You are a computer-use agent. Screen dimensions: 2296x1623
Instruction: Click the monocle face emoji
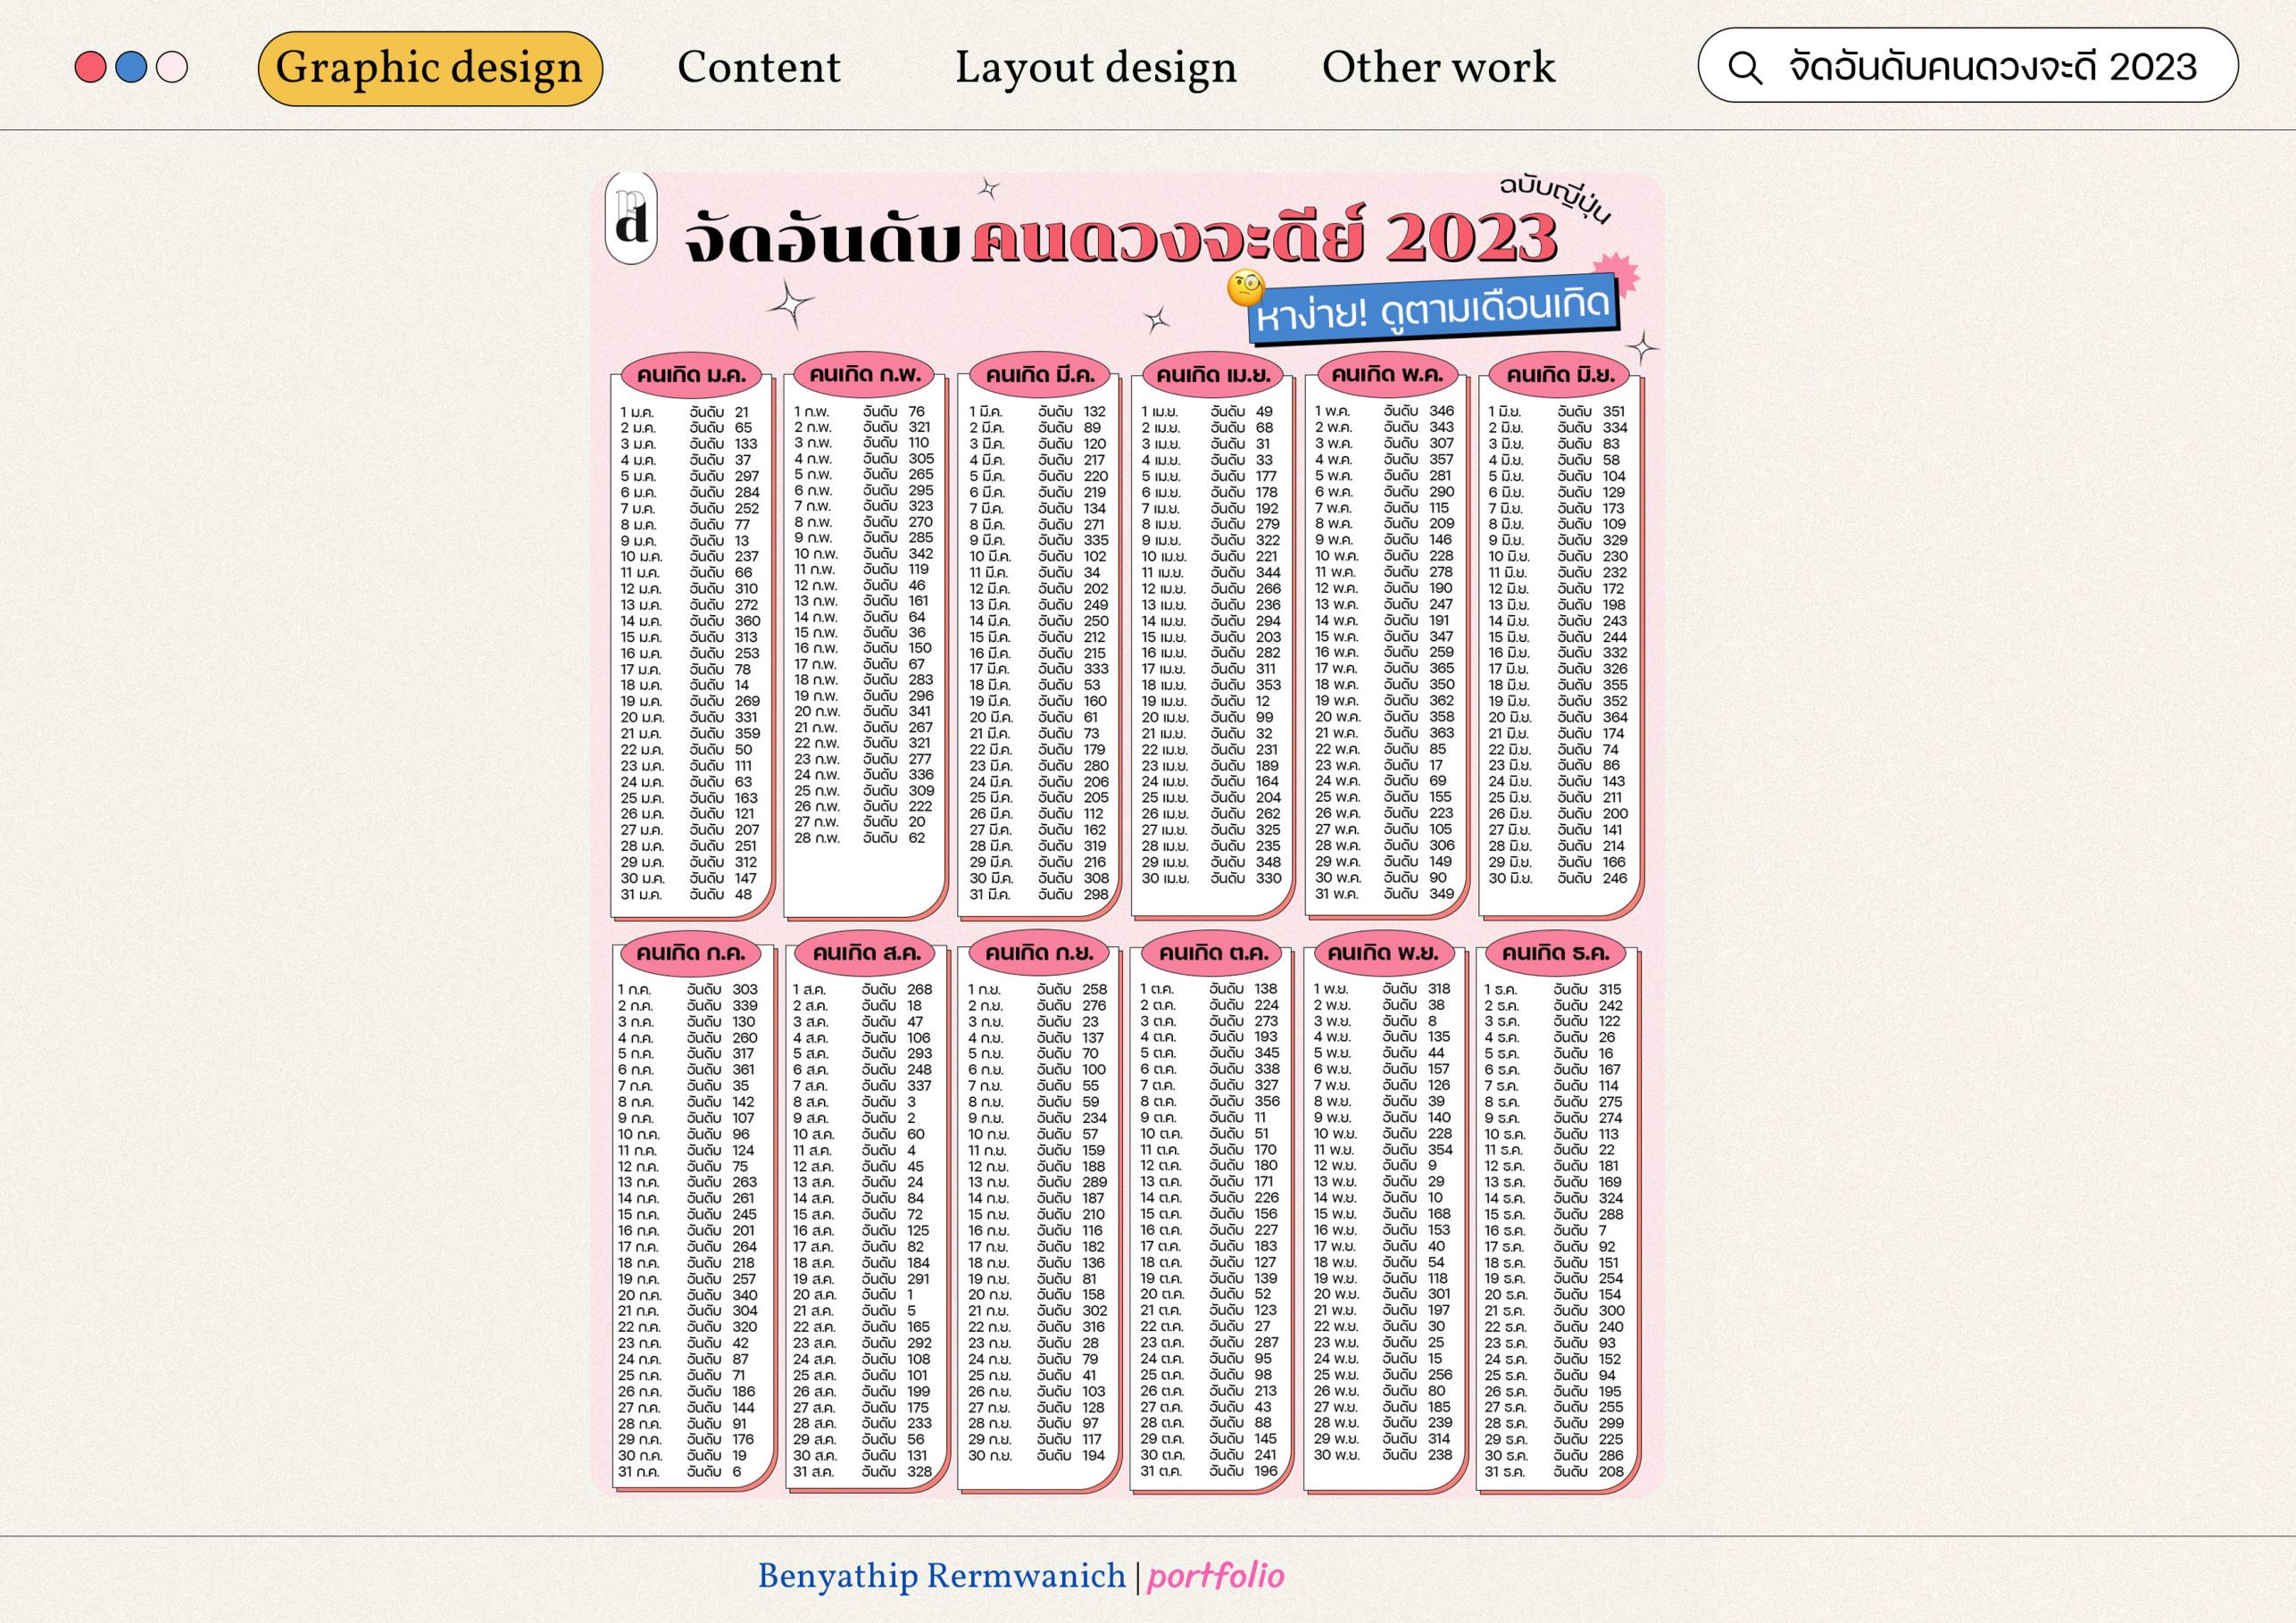click(1246, 288)
